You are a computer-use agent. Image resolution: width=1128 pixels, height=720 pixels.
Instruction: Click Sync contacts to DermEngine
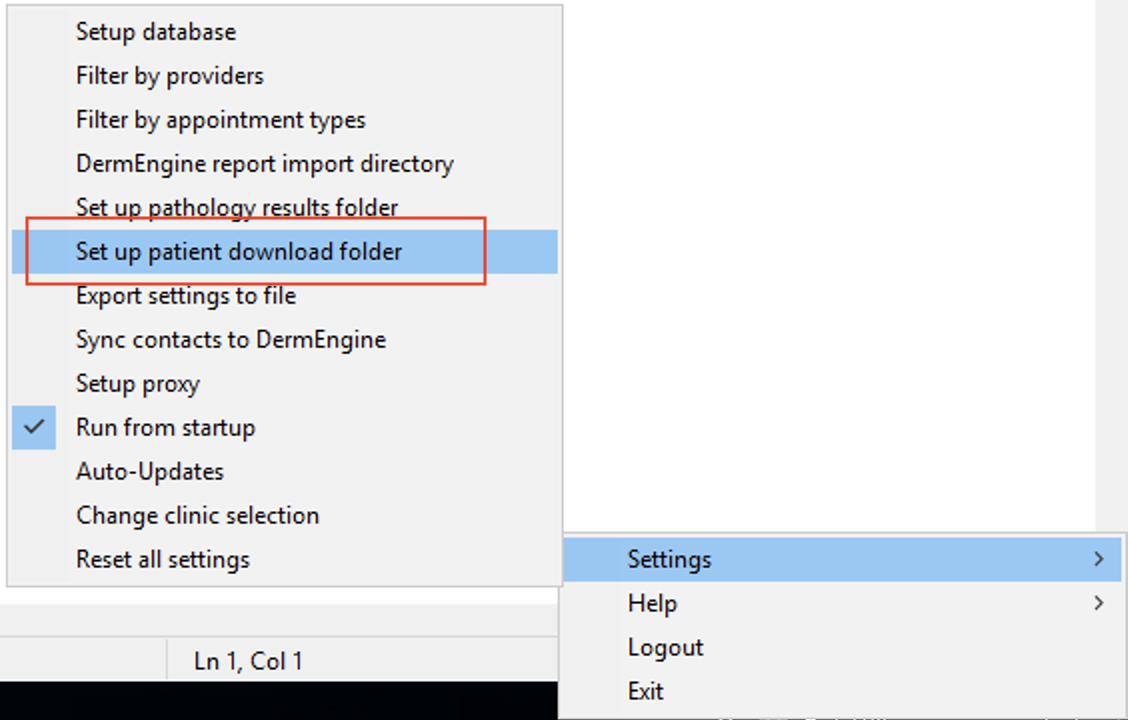pyautogui.click(x=231, y=340)
